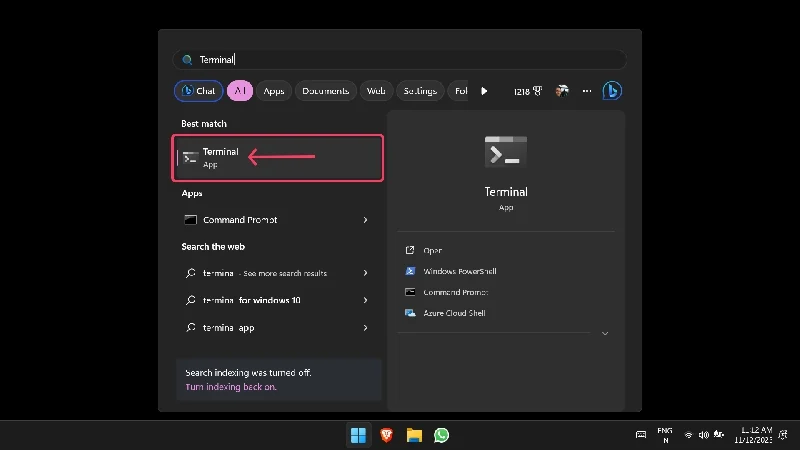The height and width of the screenshot is (450, 800).
Task: Expand the Command Prompt result chevron
Action: coord(365,220)
